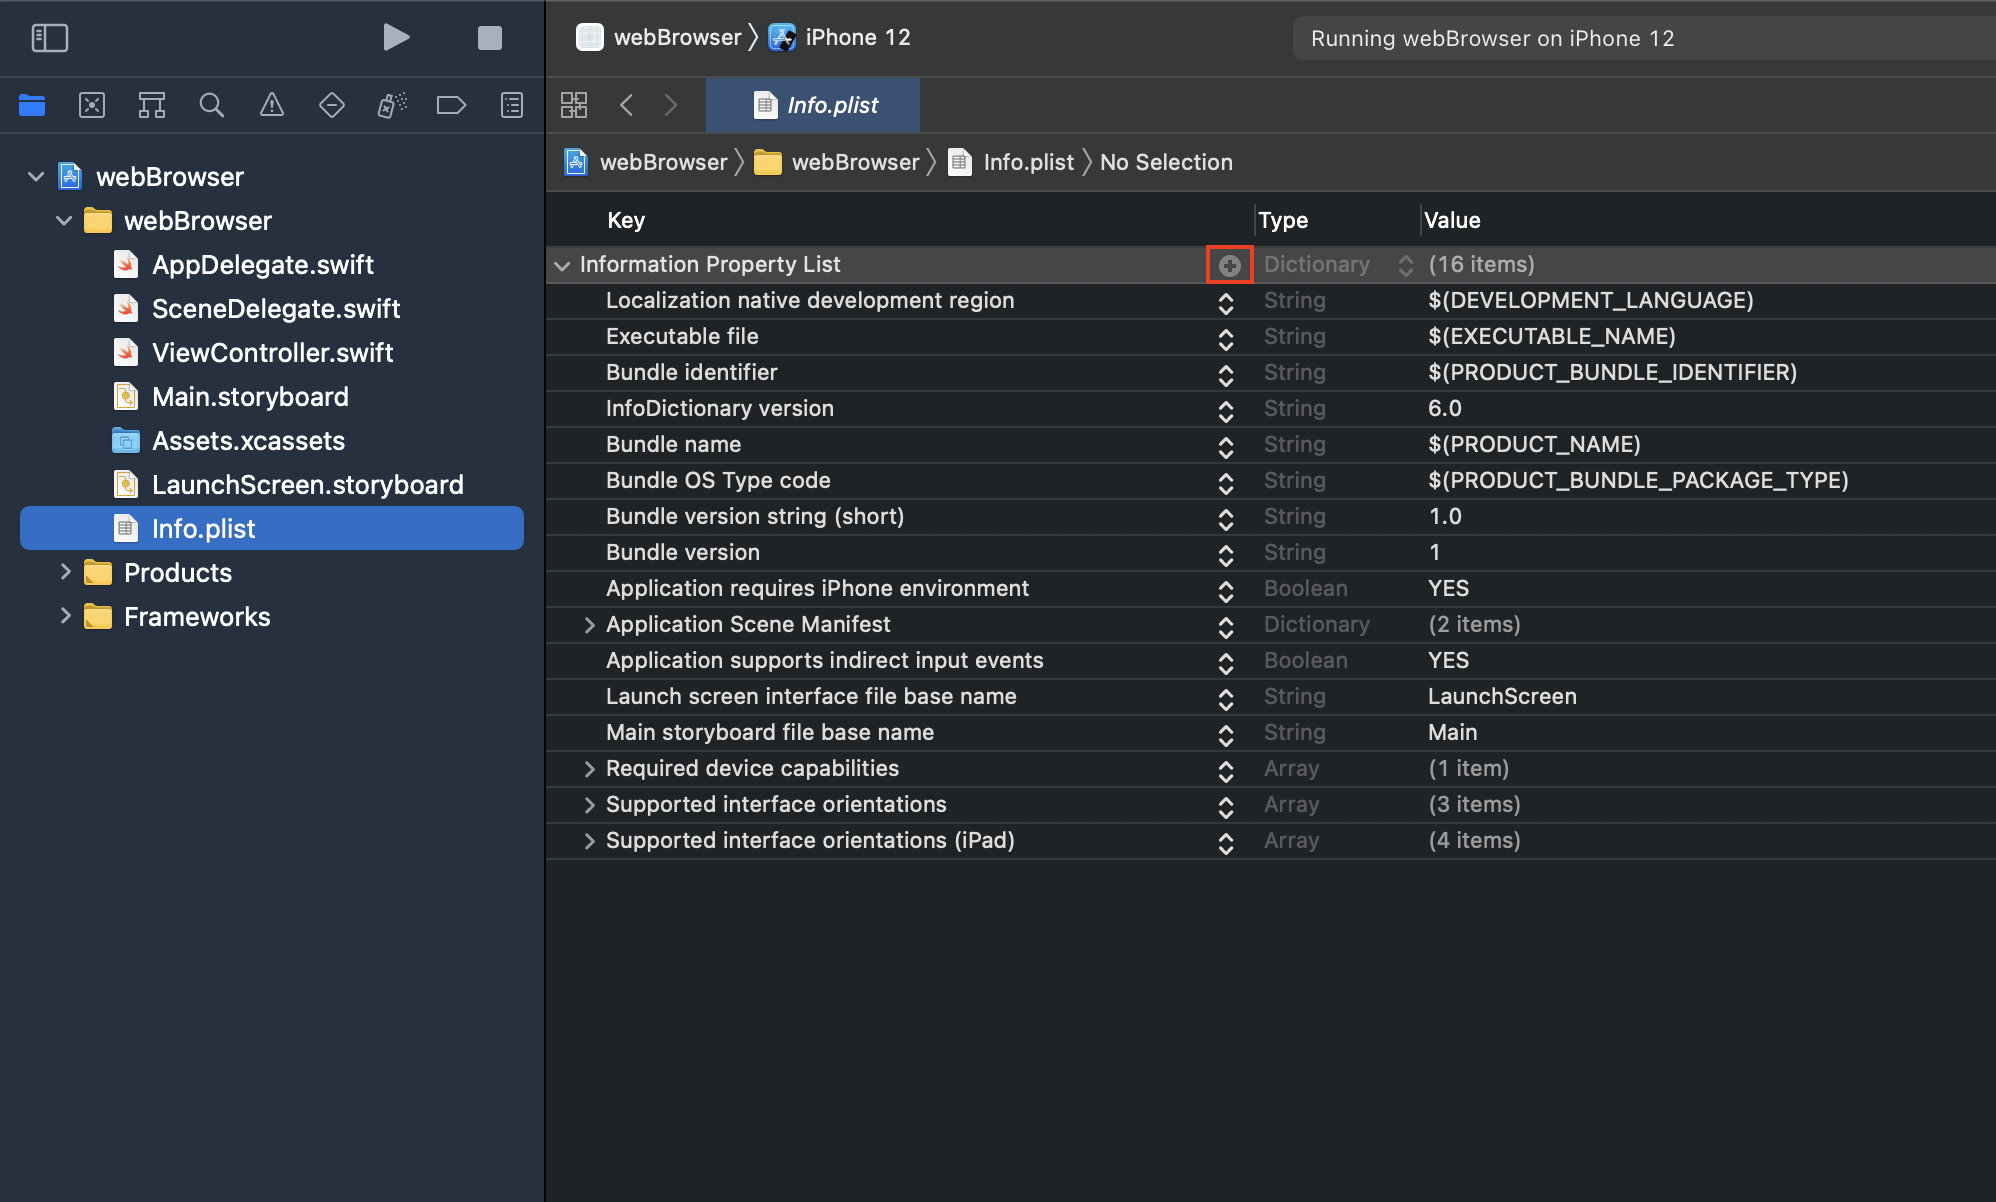Click stepper for Executable file key
This screenshot has width=1996, height=1202.
point(1226,339)
